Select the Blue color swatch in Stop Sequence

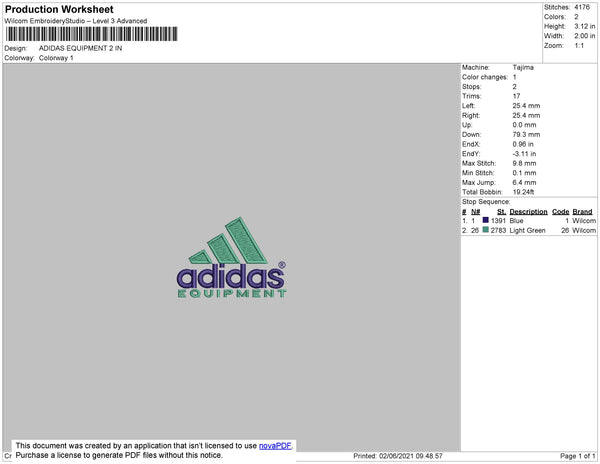pyautogui.click(x=486, y=220)
